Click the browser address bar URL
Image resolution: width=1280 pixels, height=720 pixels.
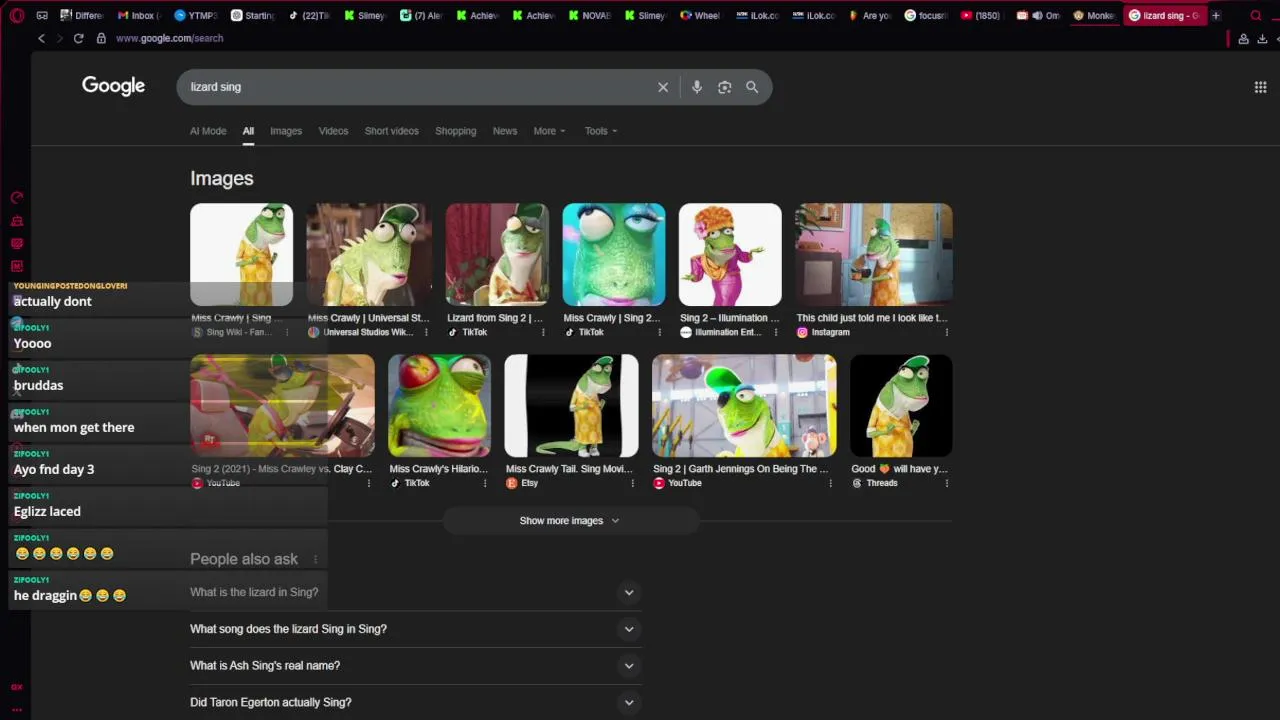click(170, 38)
